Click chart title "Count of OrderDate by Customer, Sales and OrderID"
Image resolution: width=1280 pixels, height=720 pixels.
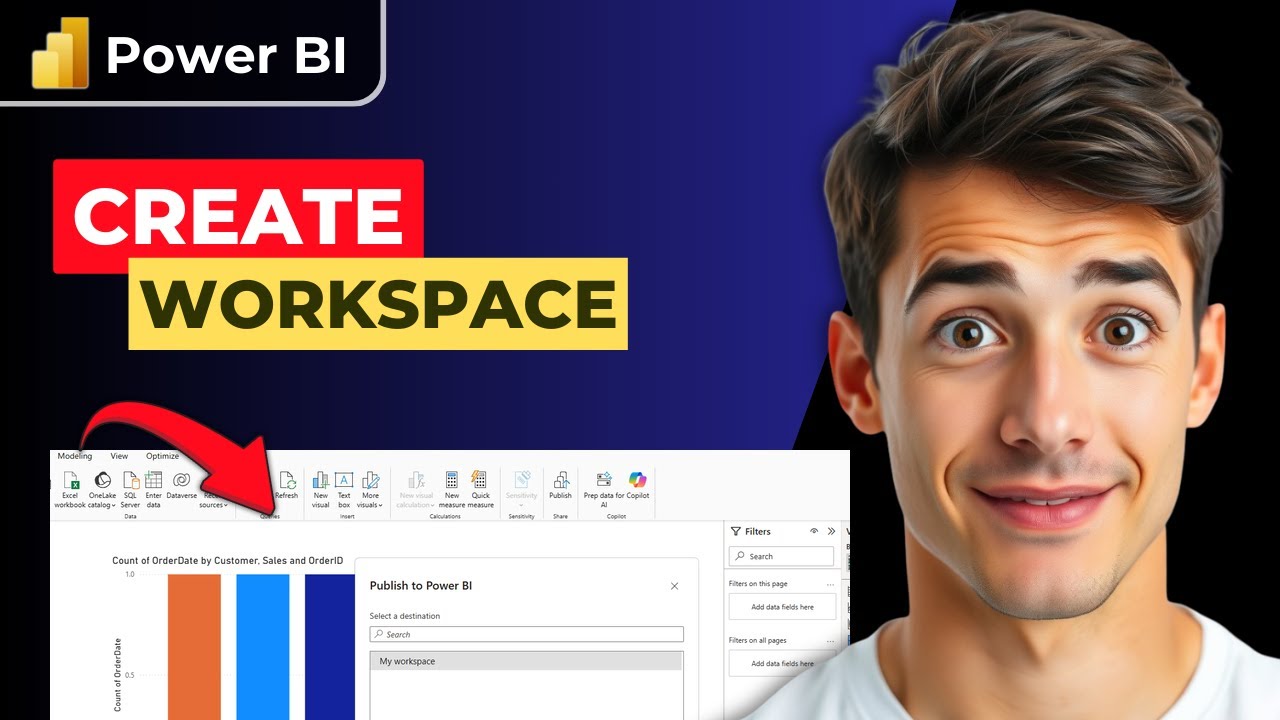click(x=227, y=561)
